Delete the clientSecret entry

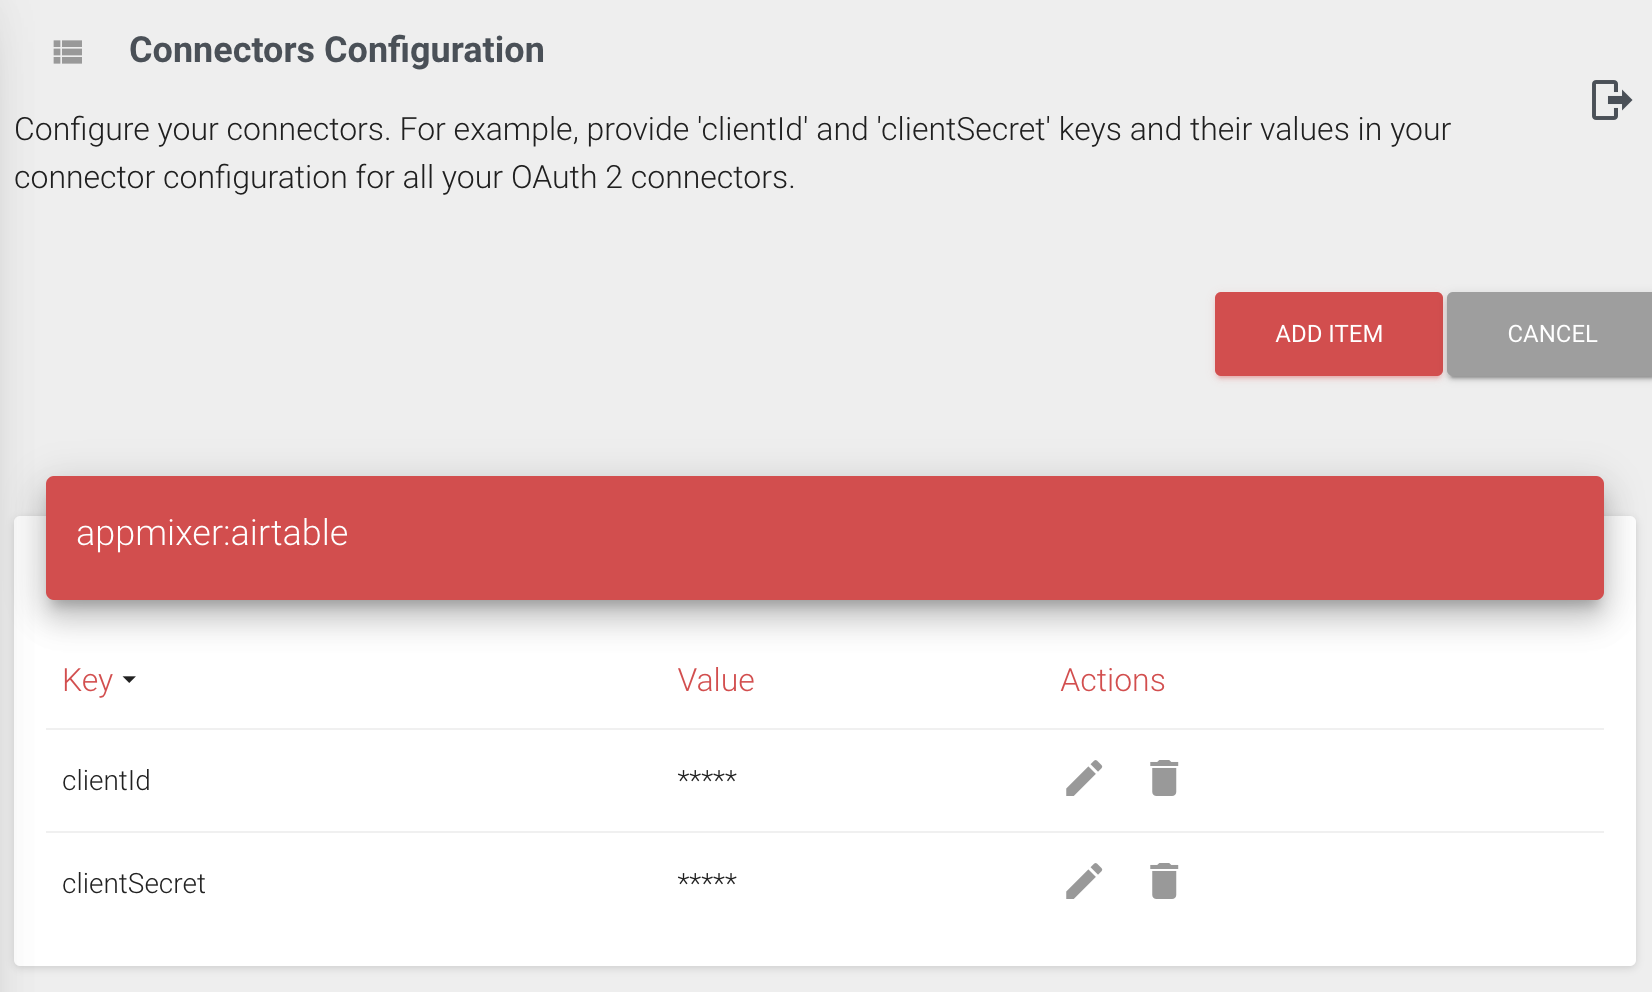[x=1164, y=881]
